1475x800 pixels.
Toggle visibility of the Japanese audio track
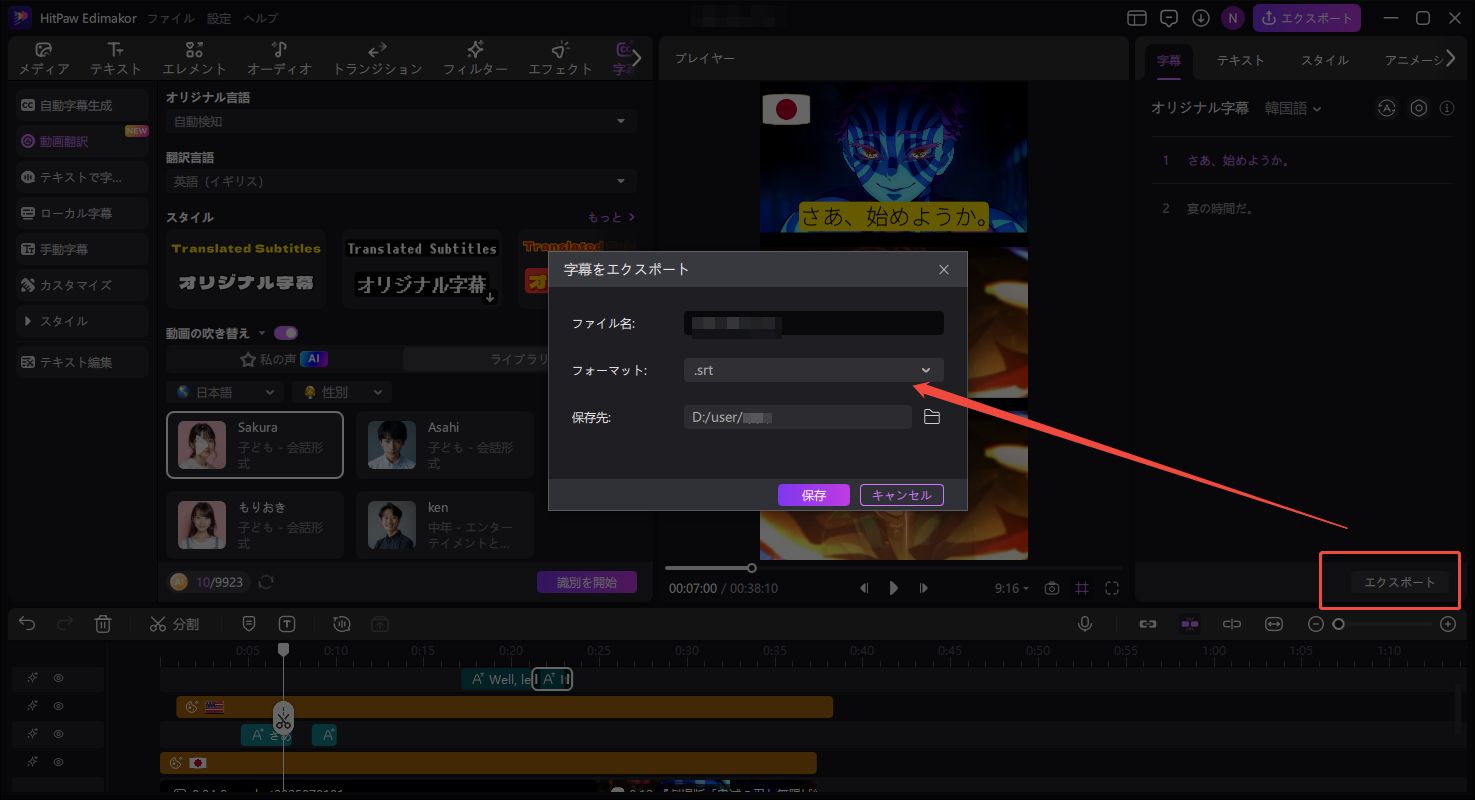click(60, 762)
